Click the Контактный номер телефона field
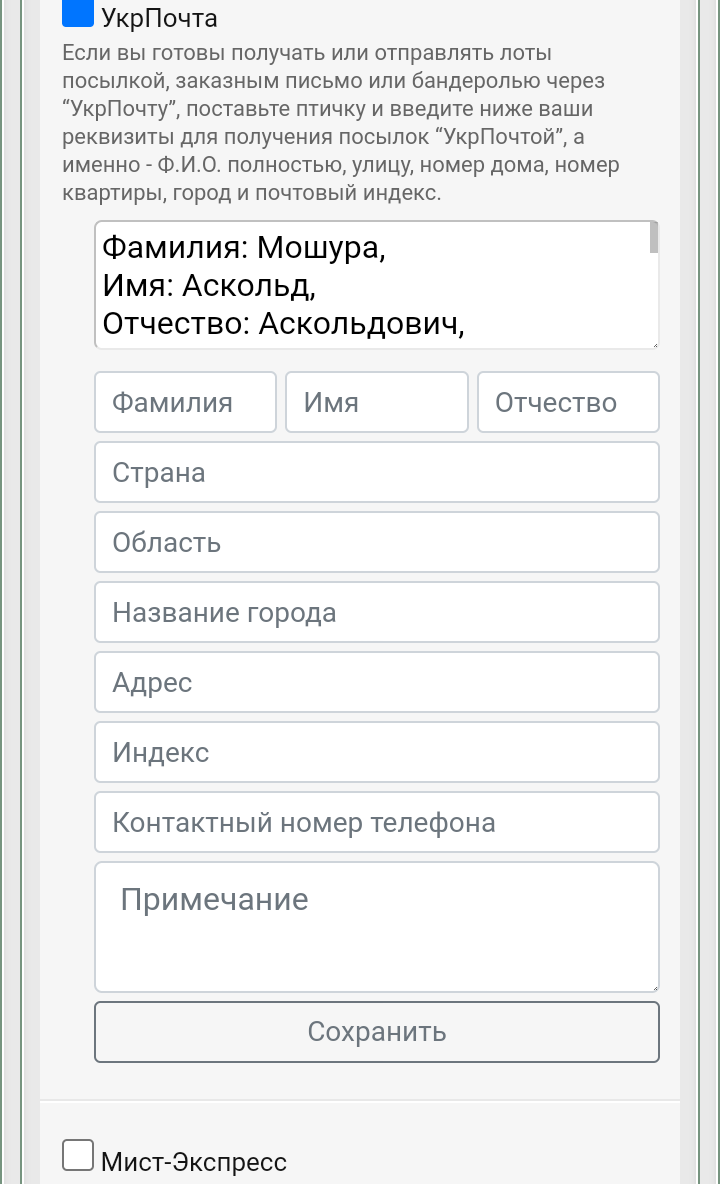 [x=377, y=822]
